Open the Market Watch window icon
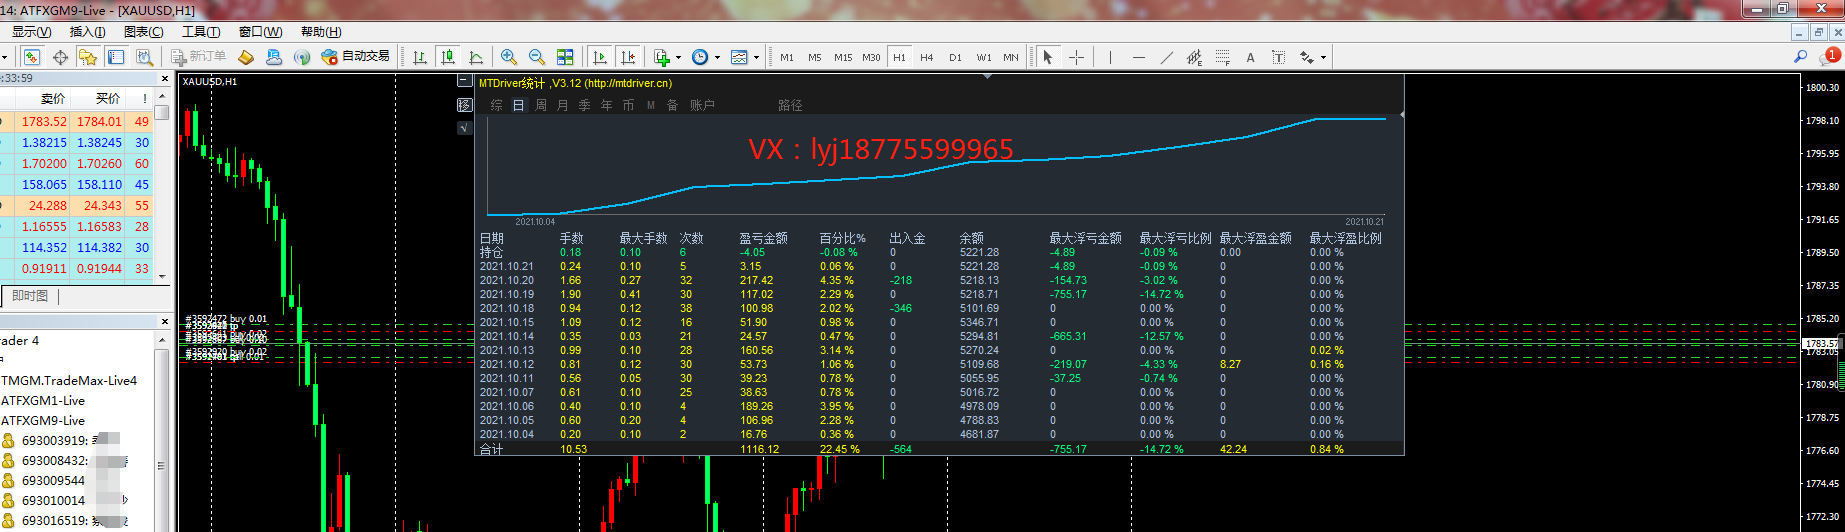Image resolution: width=1845 pixels, height=532 pixels. click(x=32, y=57)
